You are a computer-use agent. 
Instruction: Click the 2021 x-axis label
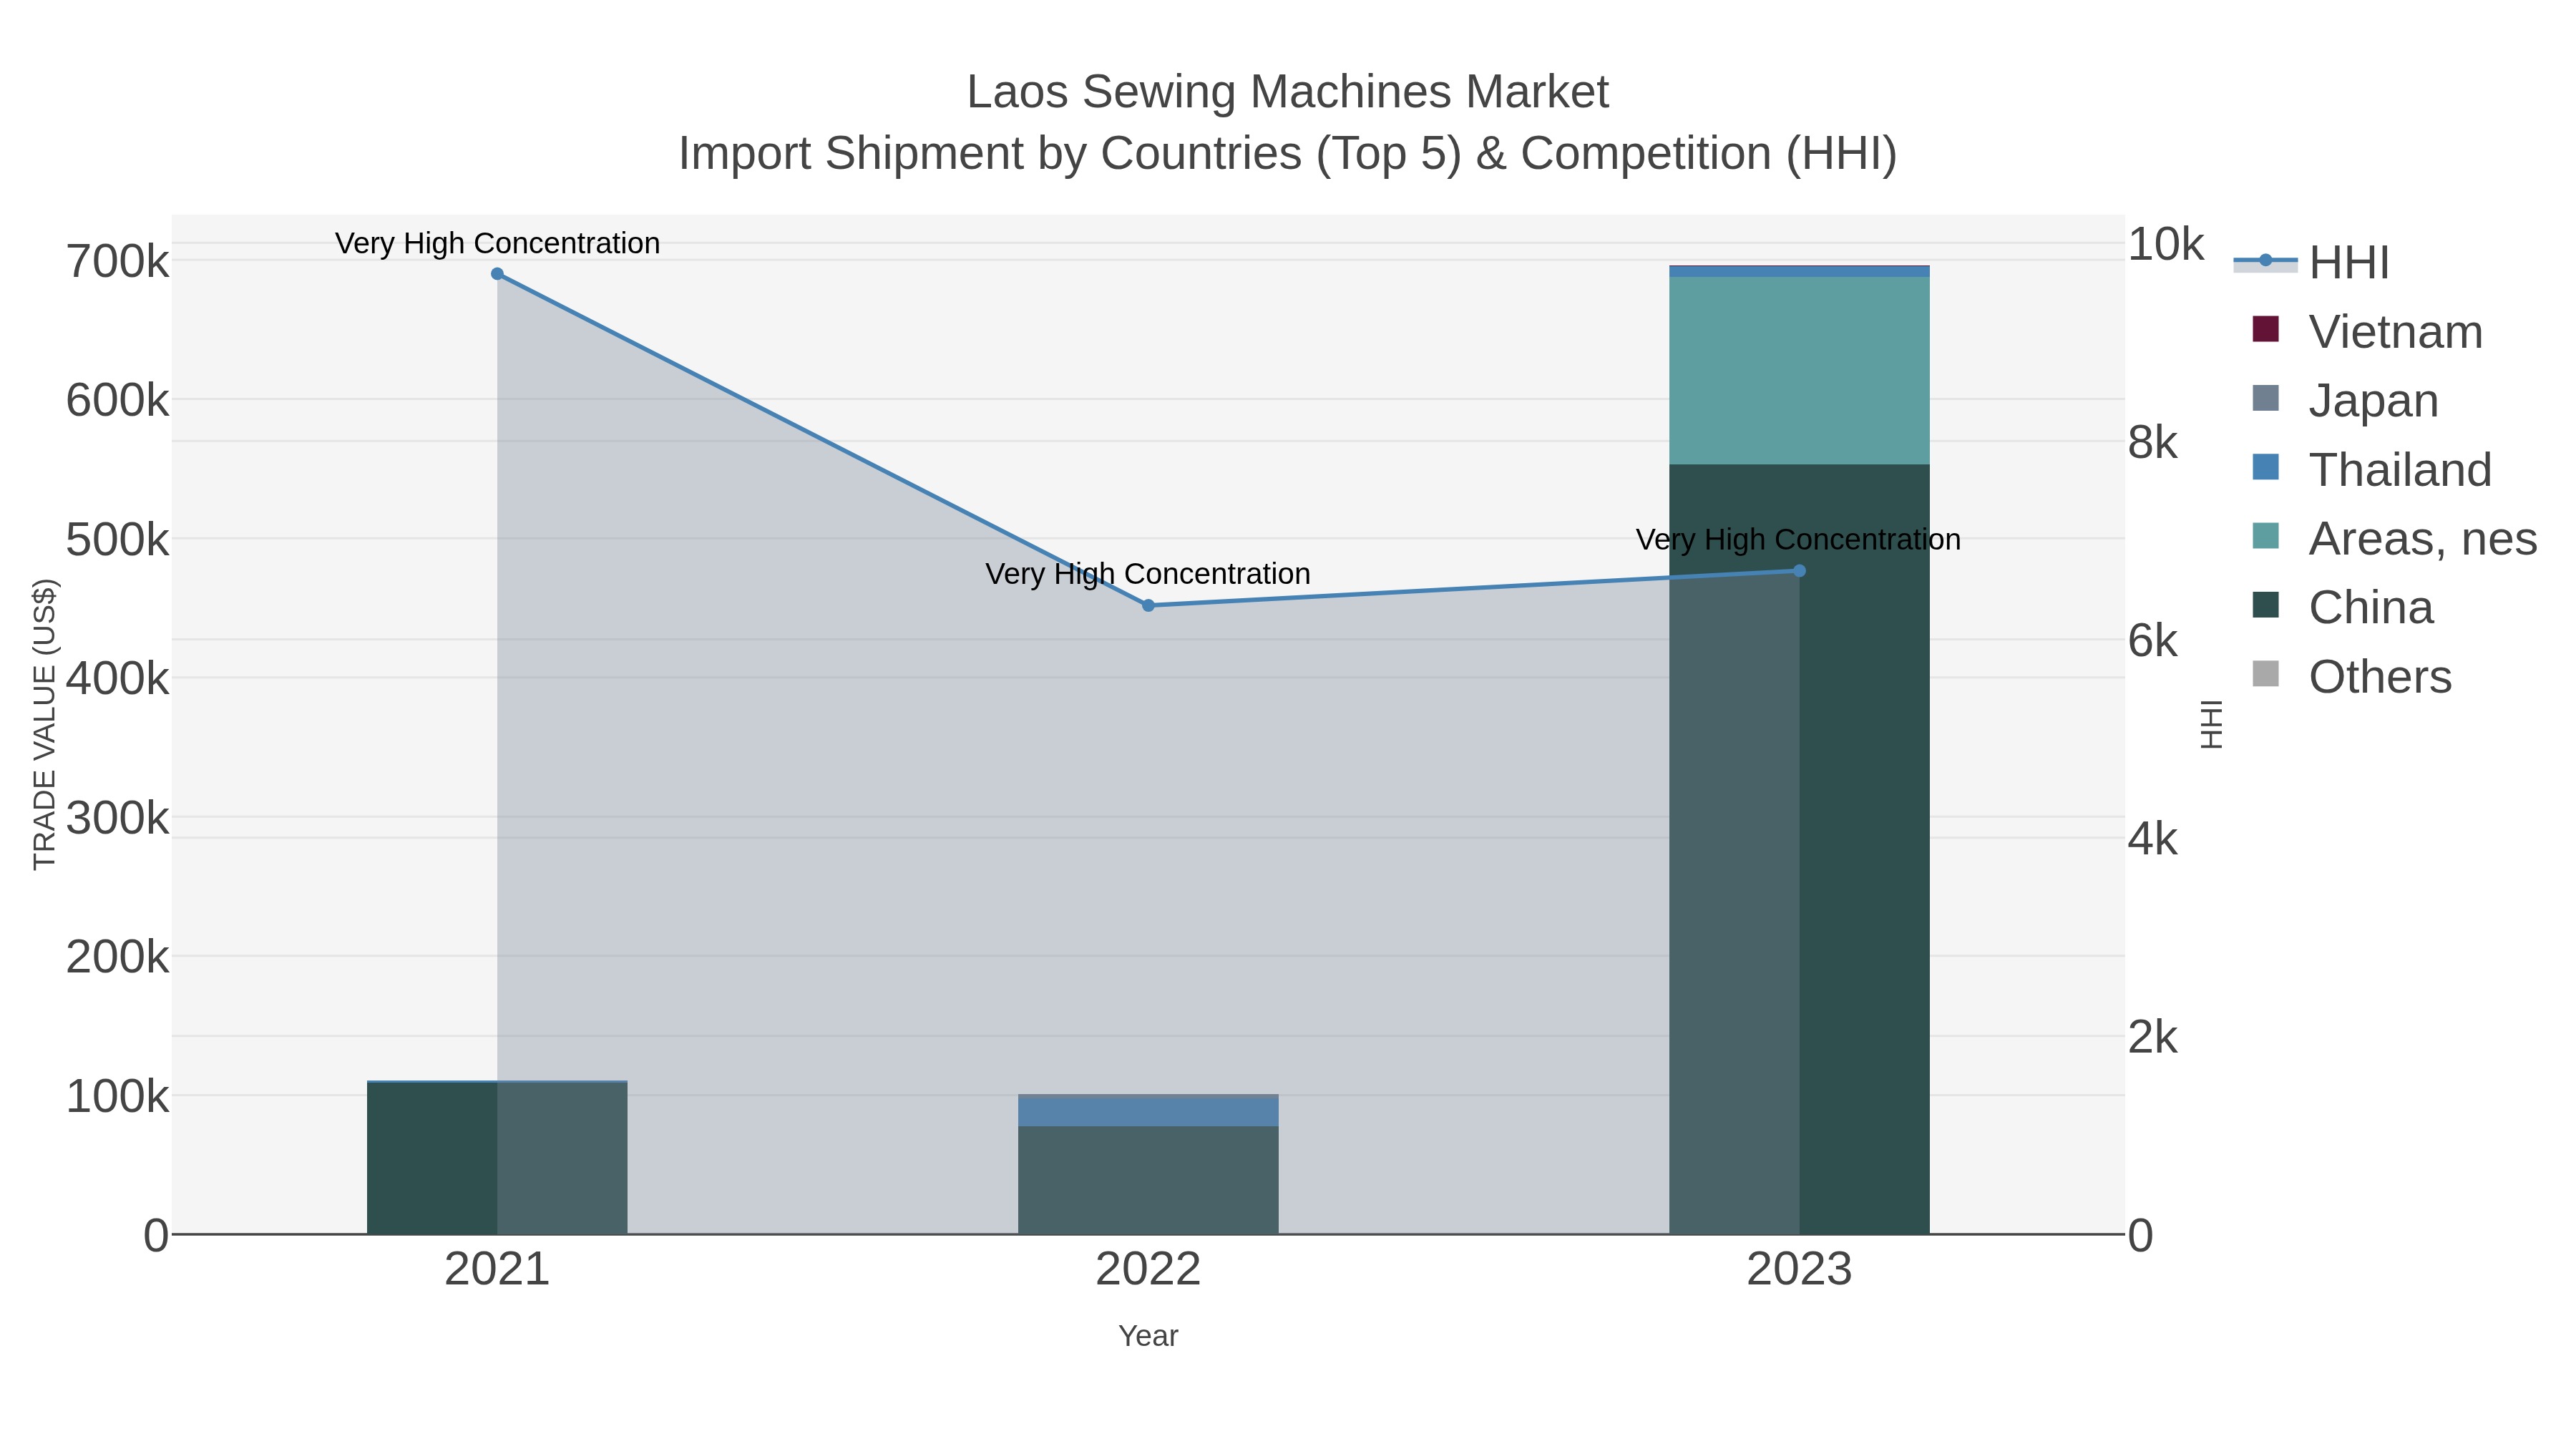click(497, 1269)
